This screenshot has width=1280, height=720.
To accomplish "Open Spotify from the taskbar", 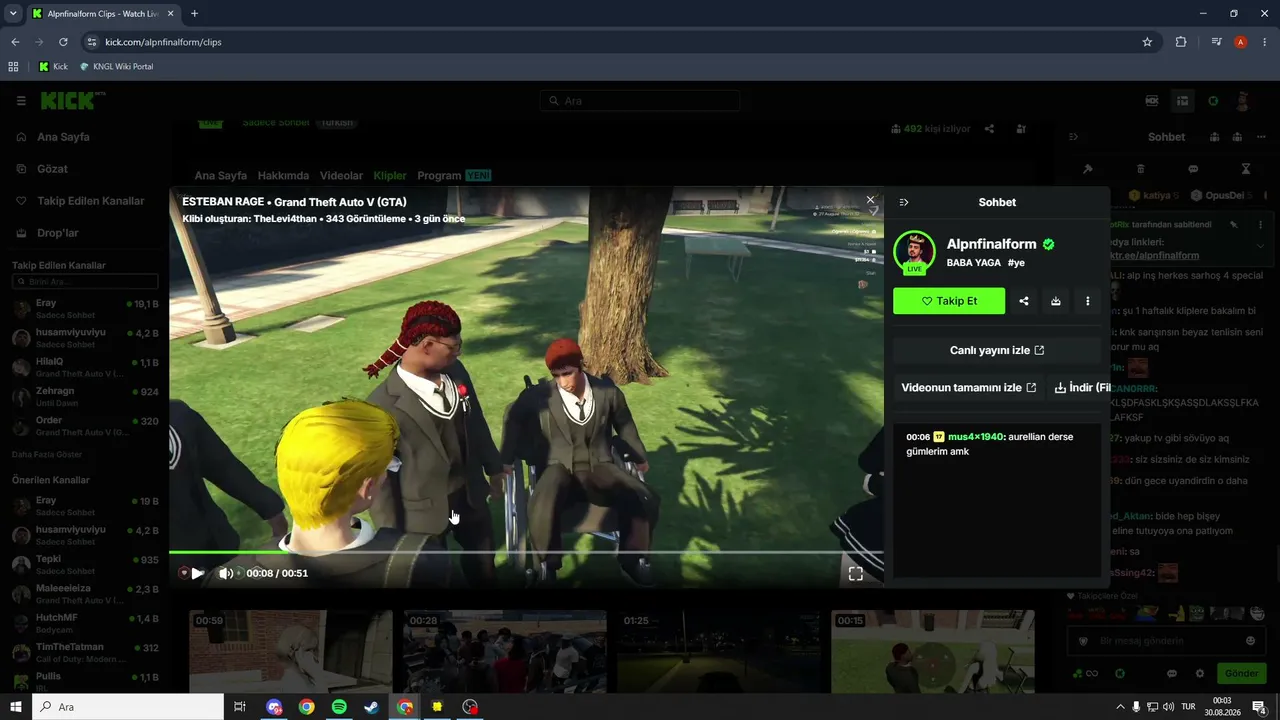I will [339, 707].
